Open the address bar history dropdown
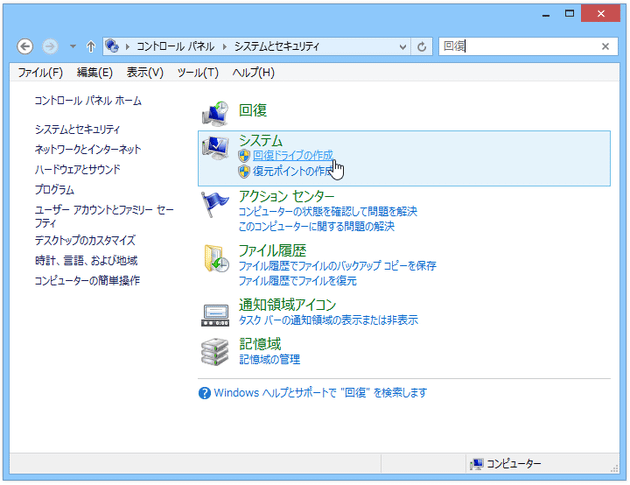The image size is (630, 485). click(x=403, y=47)
